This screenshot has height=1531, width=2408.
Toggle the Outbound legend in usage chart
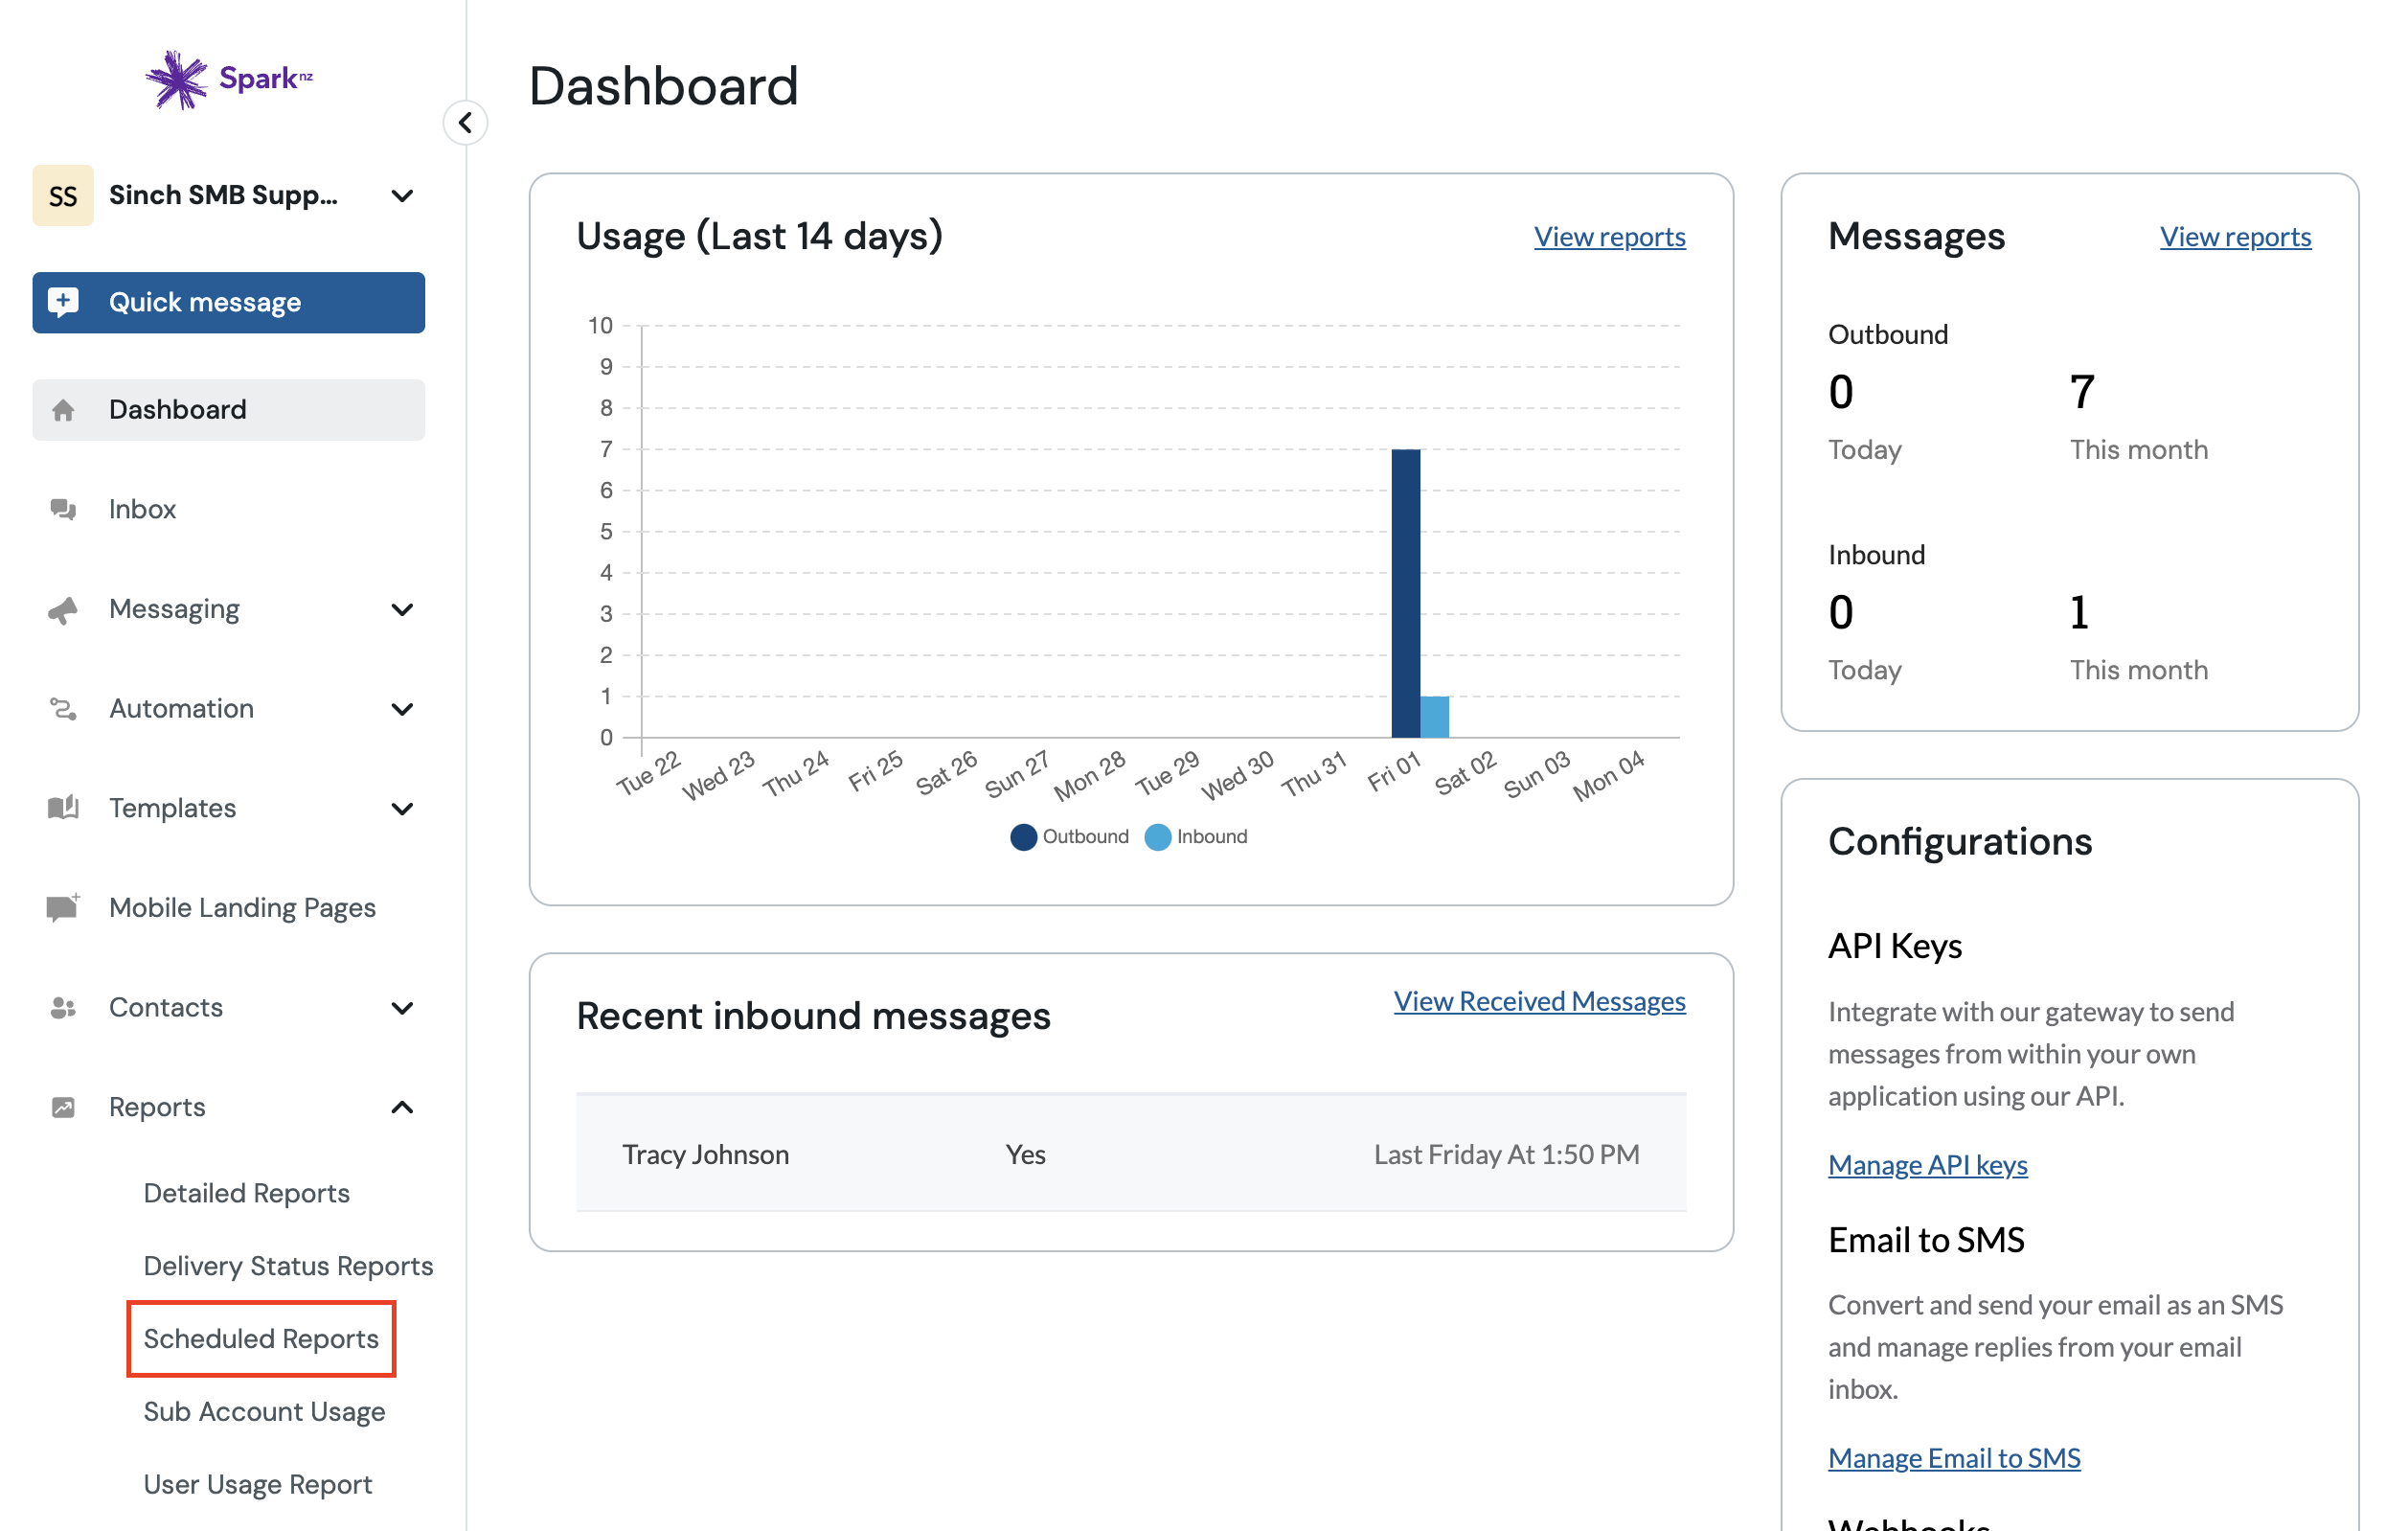pyautogui.click(x=1069, y=836)
